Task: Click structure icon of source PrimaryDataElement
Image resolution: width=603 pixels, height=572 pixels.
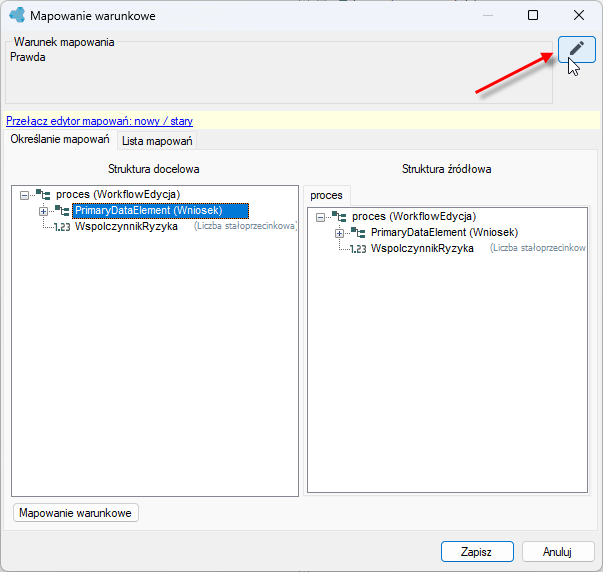Action: pos(358,233)
